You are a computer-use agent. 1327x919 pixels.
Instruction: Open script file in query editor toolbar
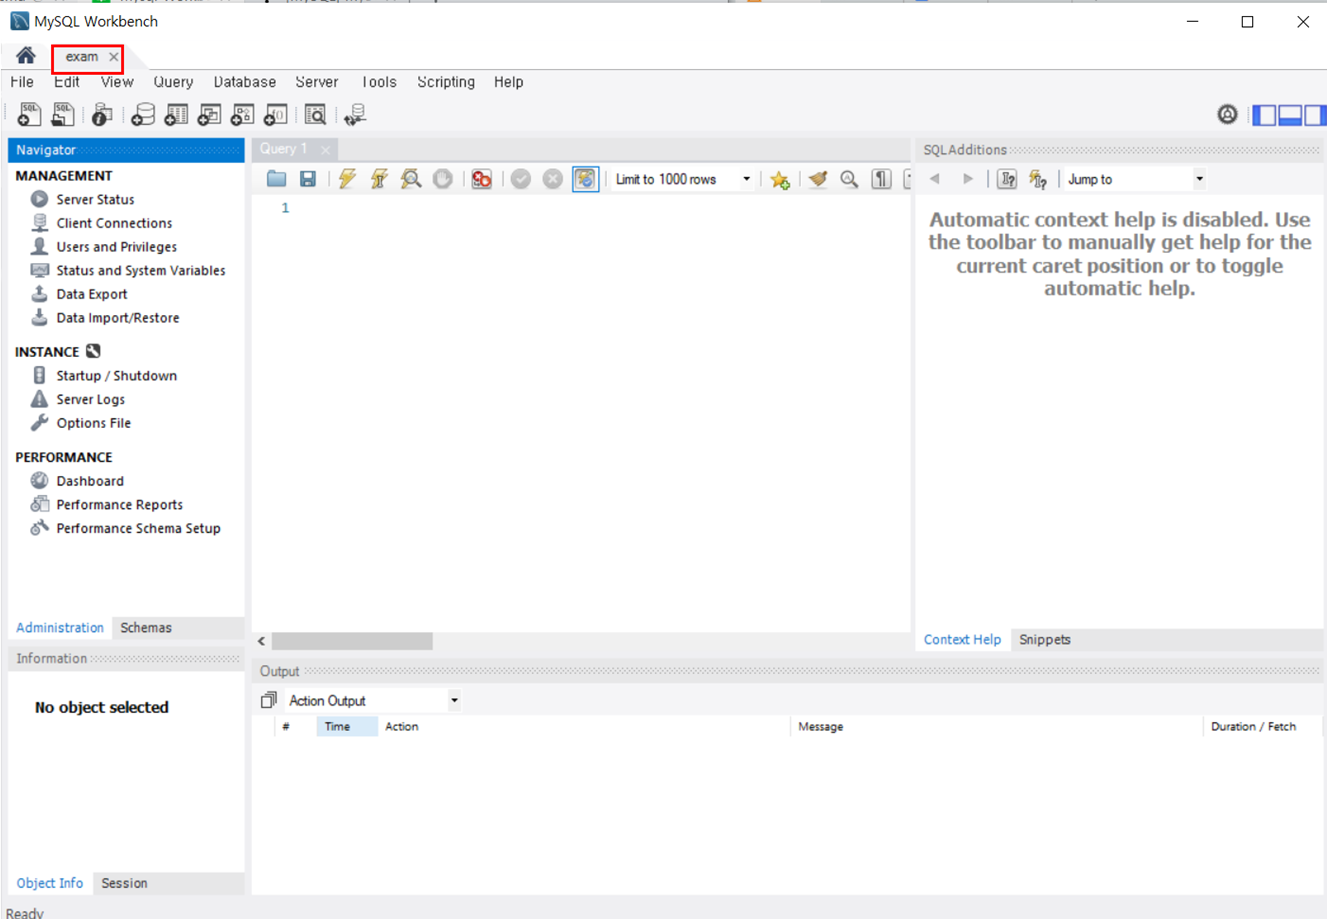[276, 179]
